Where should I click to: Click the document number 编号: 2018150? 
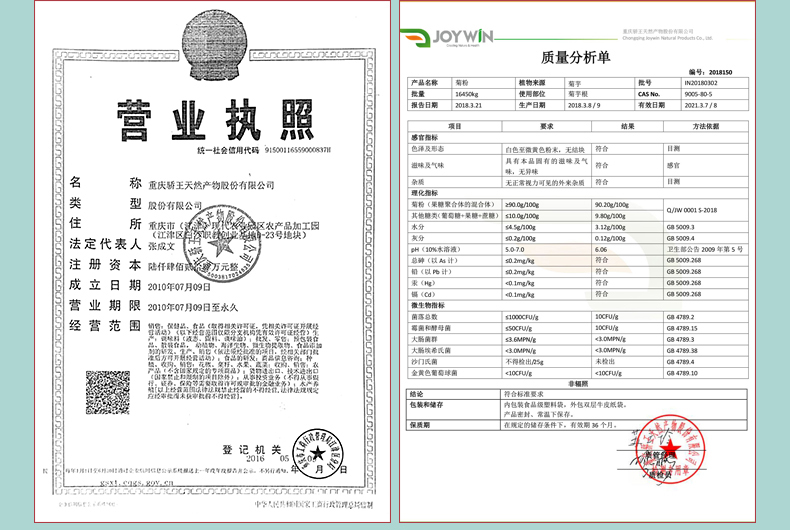[x=710, y=72]
